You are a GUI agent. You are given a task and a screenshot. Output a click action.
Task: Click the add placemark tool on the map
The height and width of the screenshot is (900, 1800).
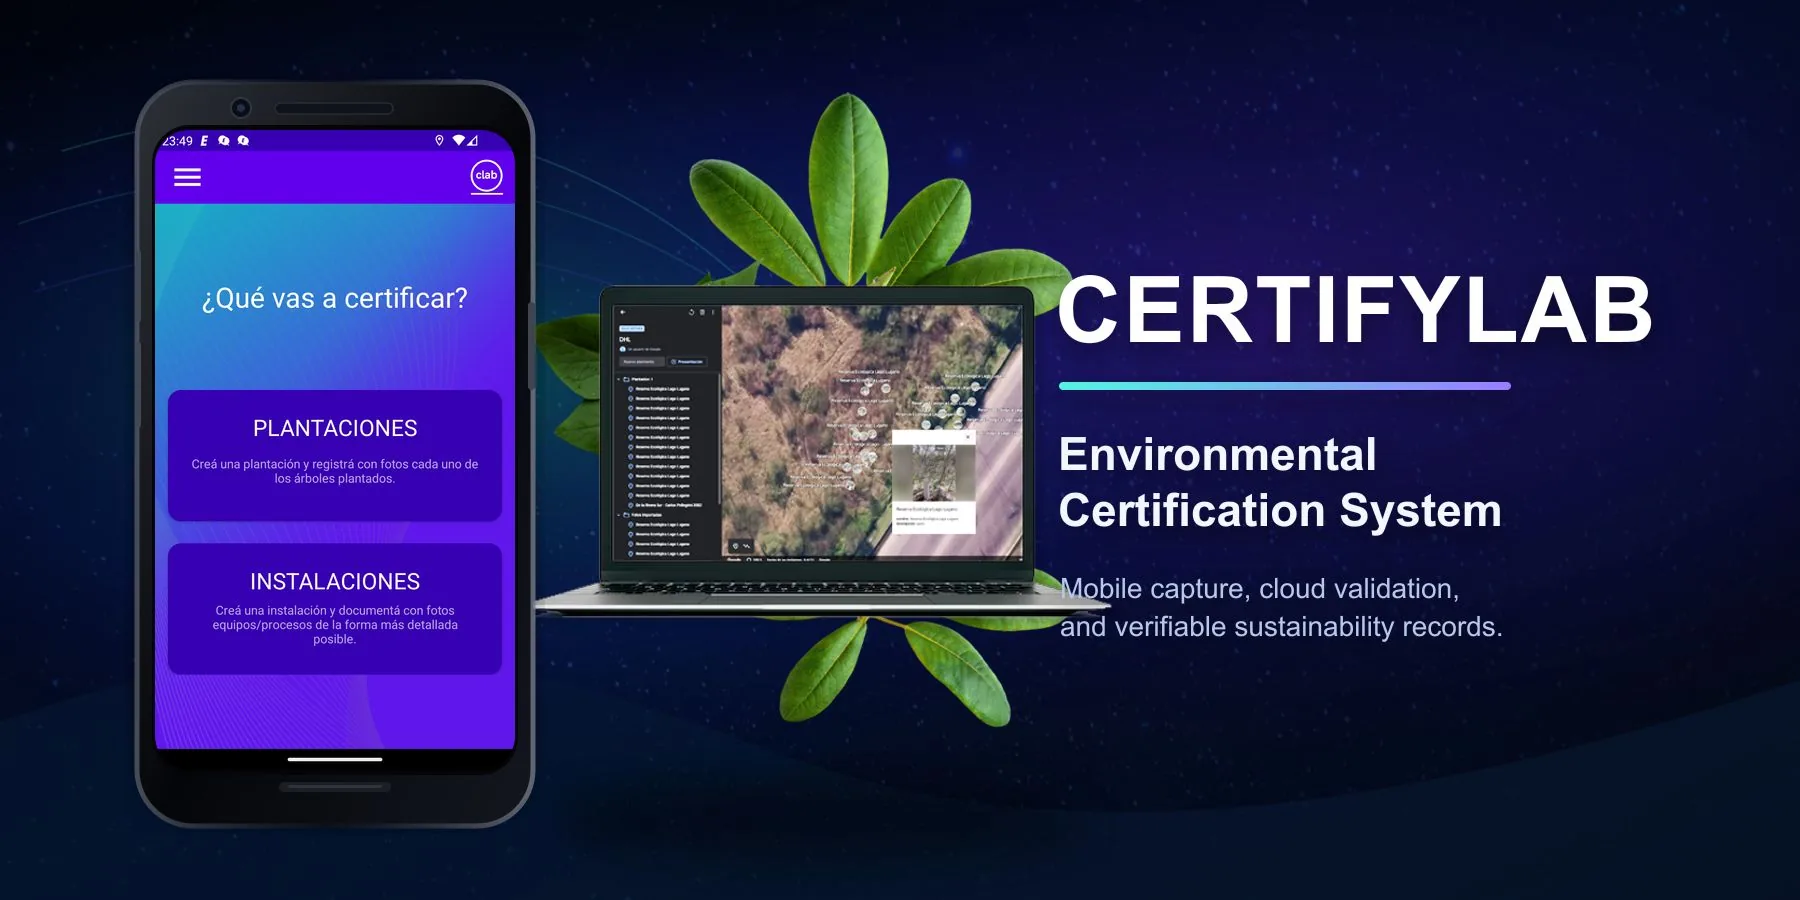pyautogui.click(x=735, y=546)
